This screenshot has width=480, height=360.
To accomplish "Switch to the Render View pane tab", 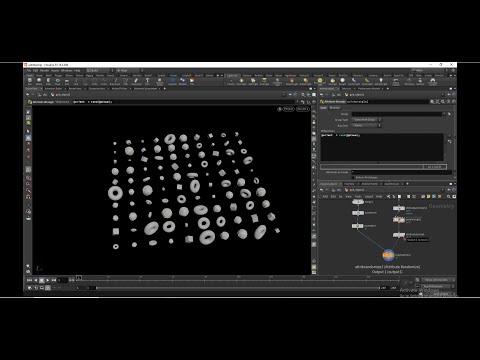I will (x=75, y=89).
